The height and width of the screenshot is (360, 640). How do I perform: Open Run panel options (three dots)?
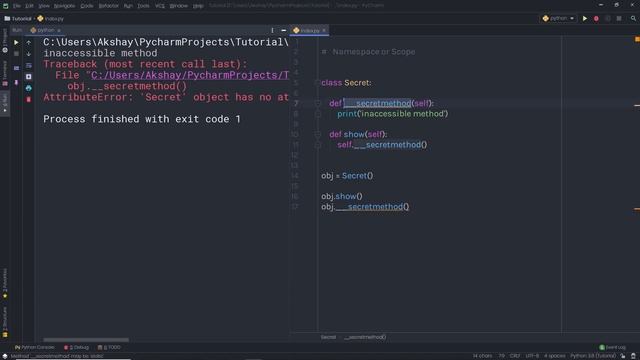pos(272,30)
